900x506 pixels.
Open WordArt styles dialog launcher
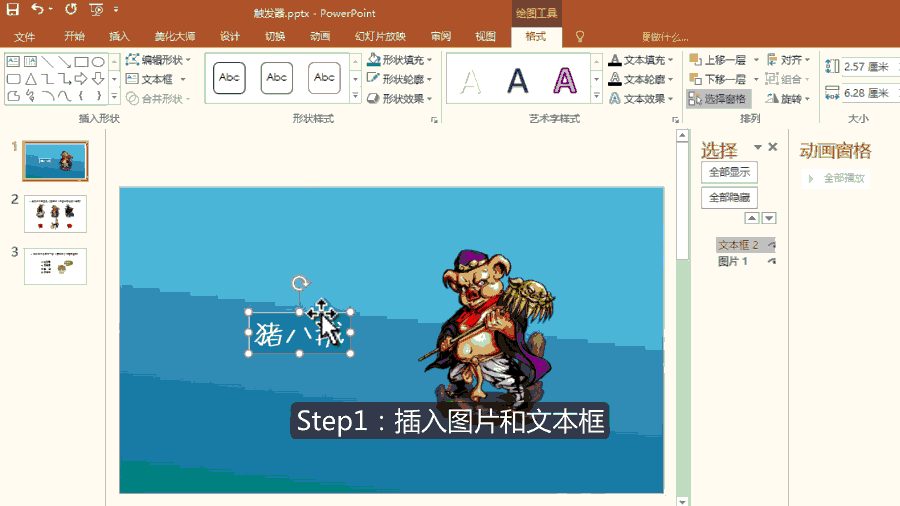(x=675, y=120)
